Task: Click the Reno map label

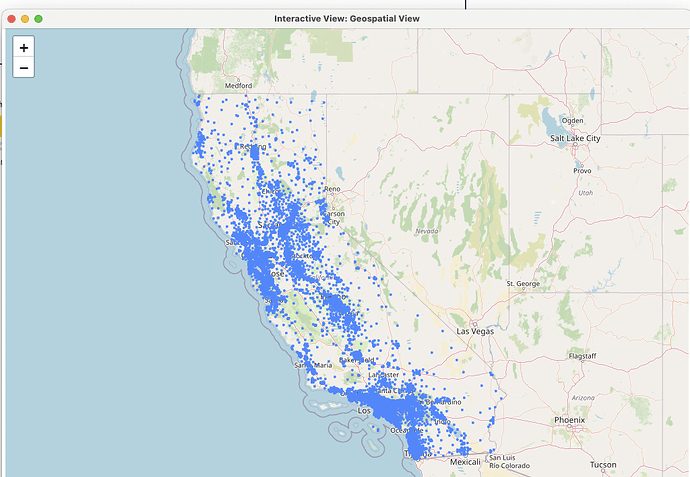Action: [x=332, y=188]
